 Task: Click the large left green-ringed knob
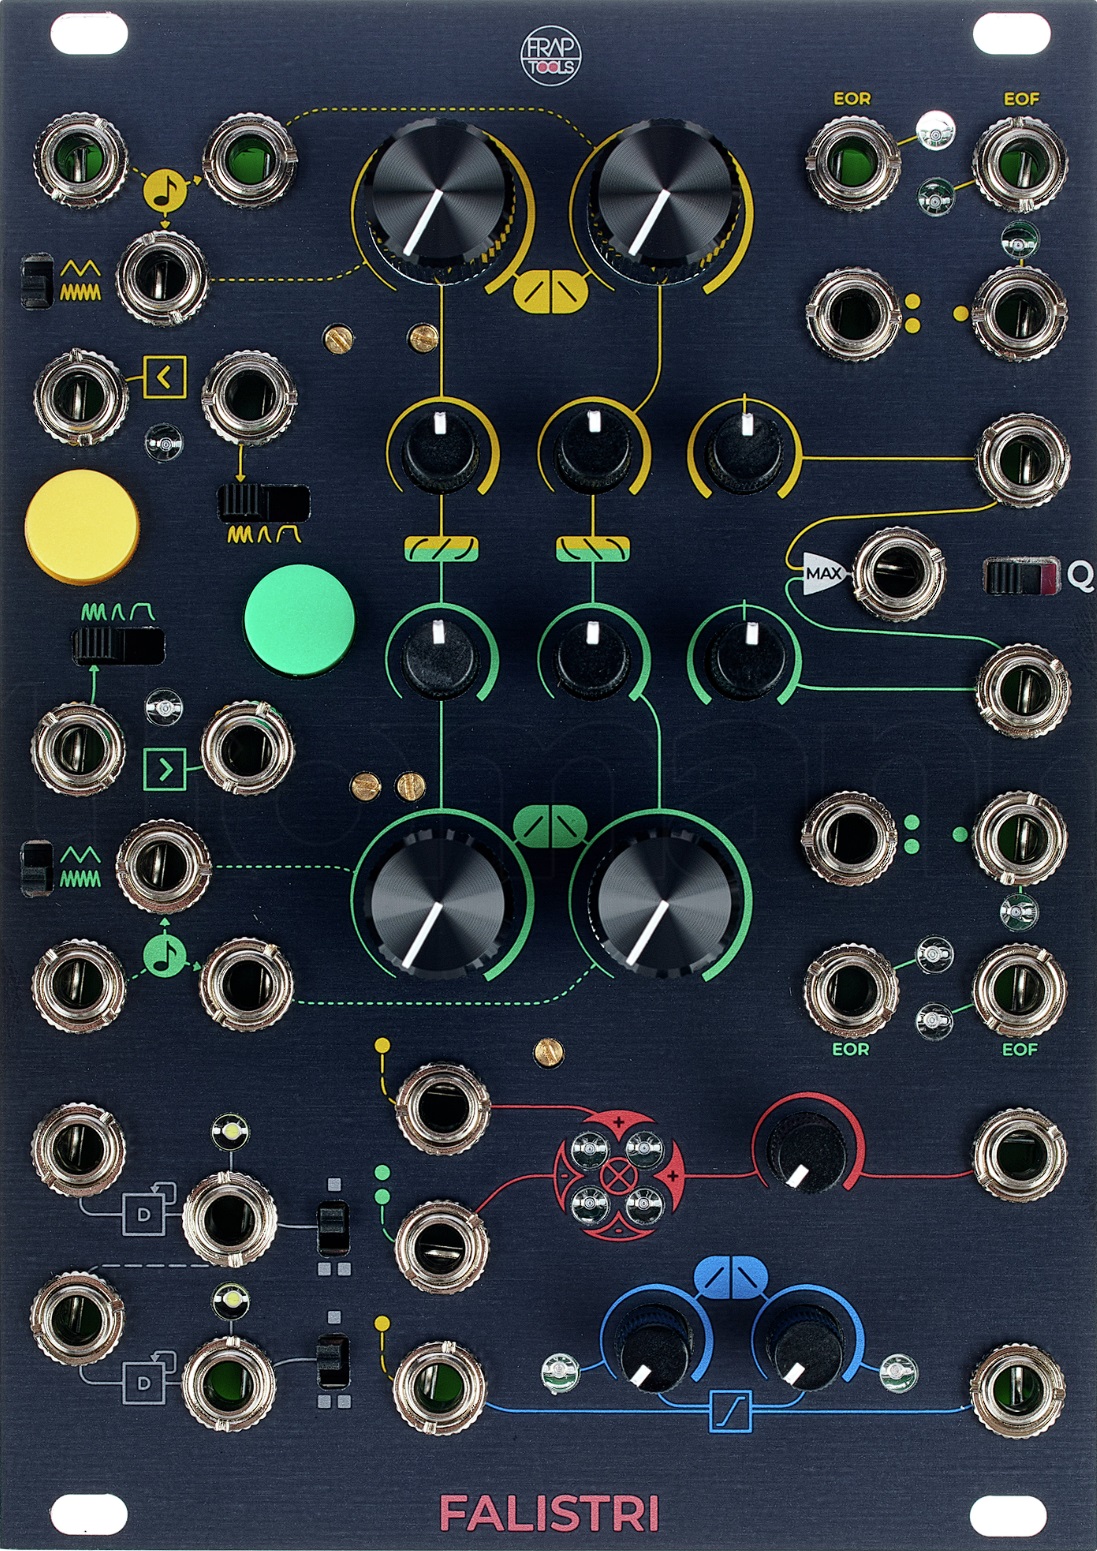[440, 905]
